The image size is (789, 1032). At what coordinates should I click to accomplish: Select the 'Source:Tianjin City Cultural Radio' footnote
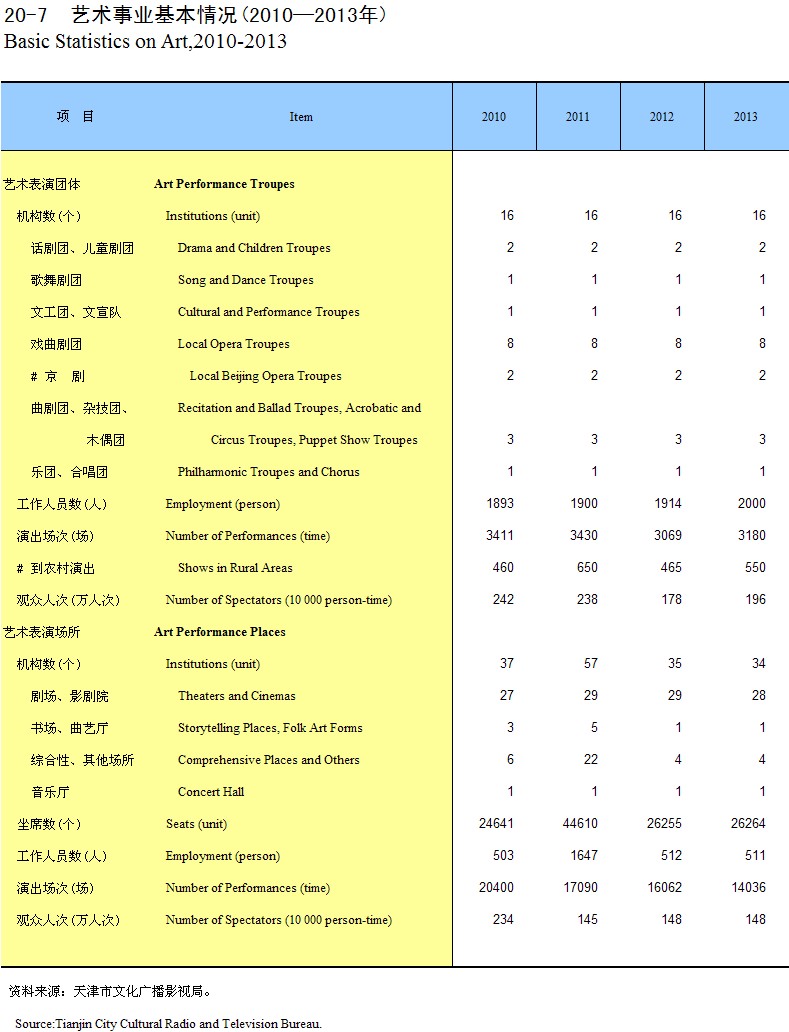(x=168, y=1023)
